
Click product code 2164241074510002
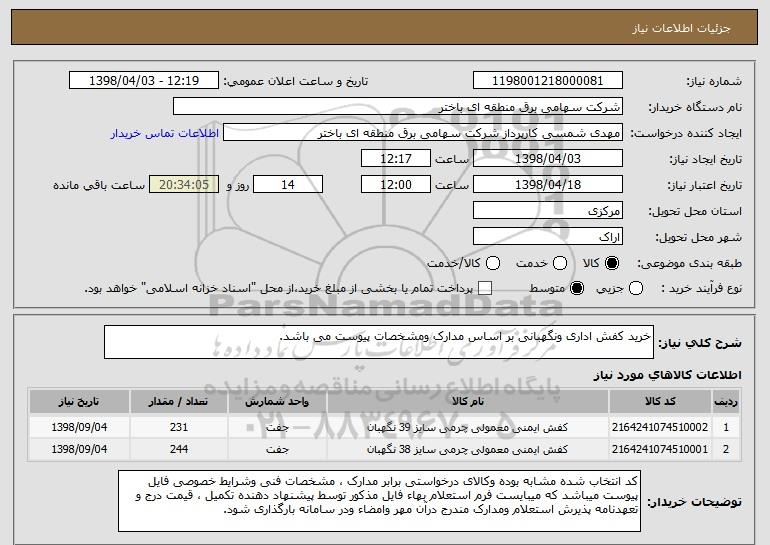(x=660, y=427)
